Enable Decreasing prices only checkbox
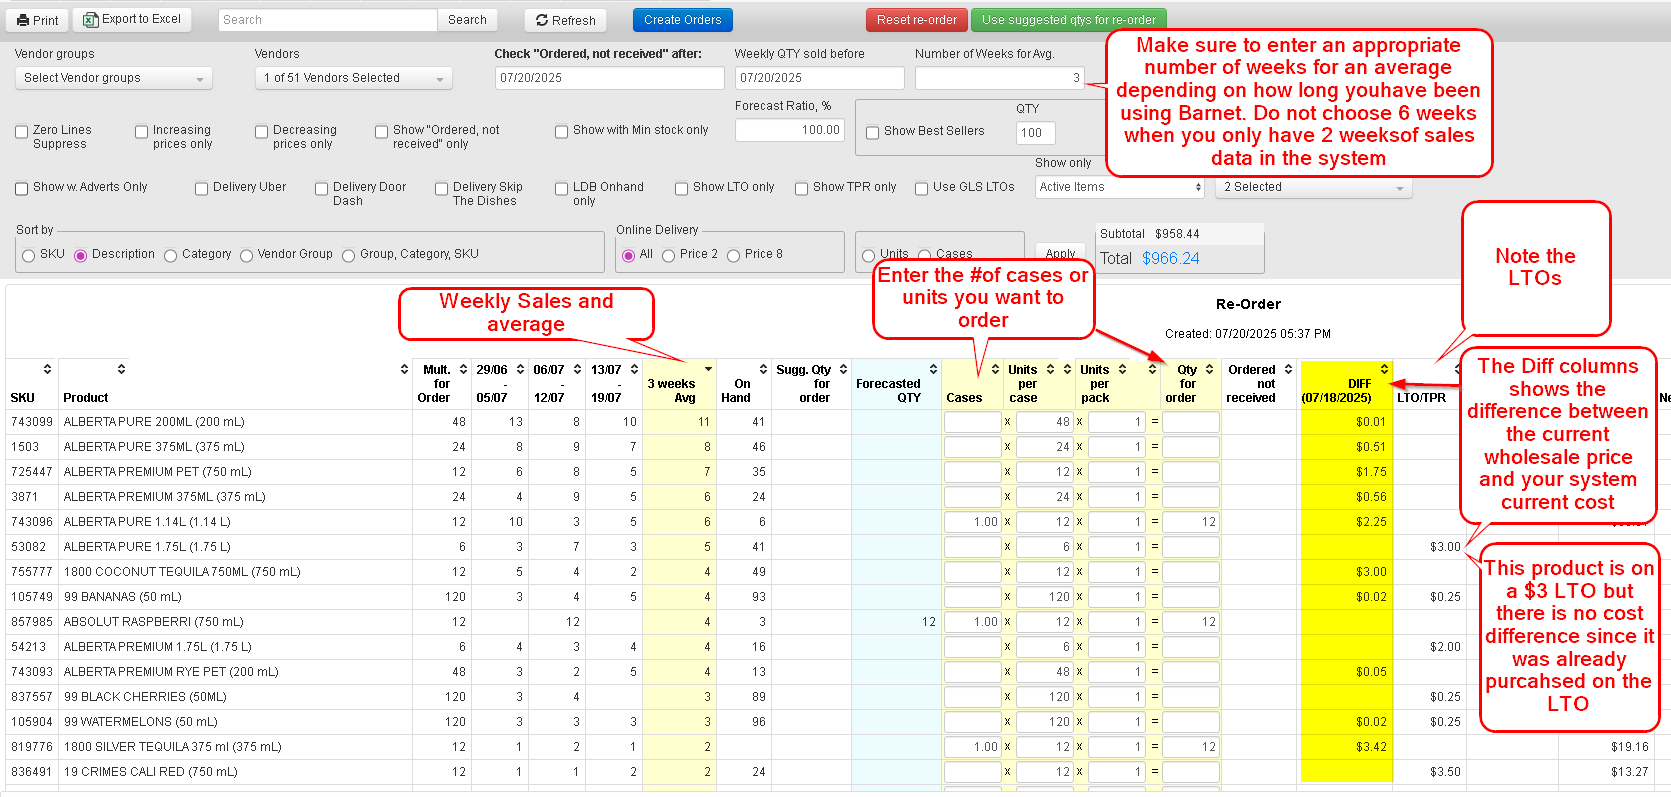This screenshot has width=1671, height=797. coord(261,131)
